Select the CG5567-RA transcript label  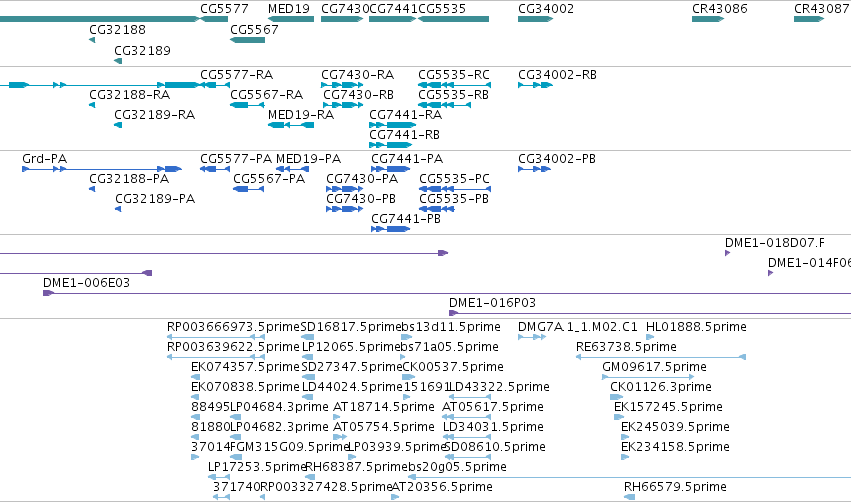[266, 95]
